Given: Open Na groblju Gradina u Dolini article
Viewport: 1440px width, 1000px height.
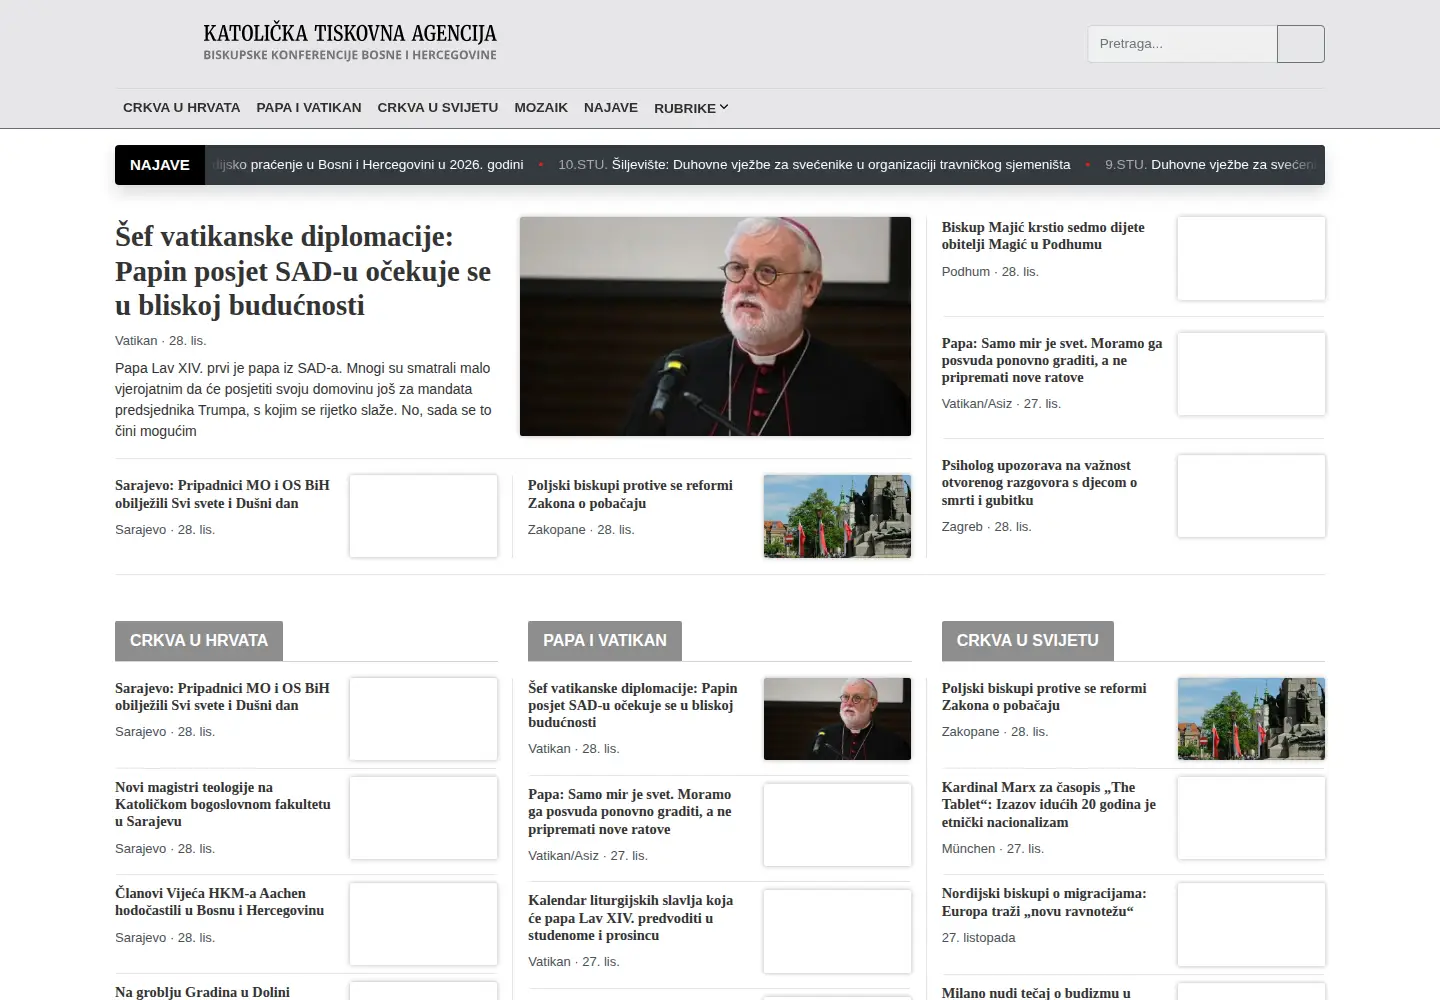Looking at the screenshot, I should (x=202, y=992).
